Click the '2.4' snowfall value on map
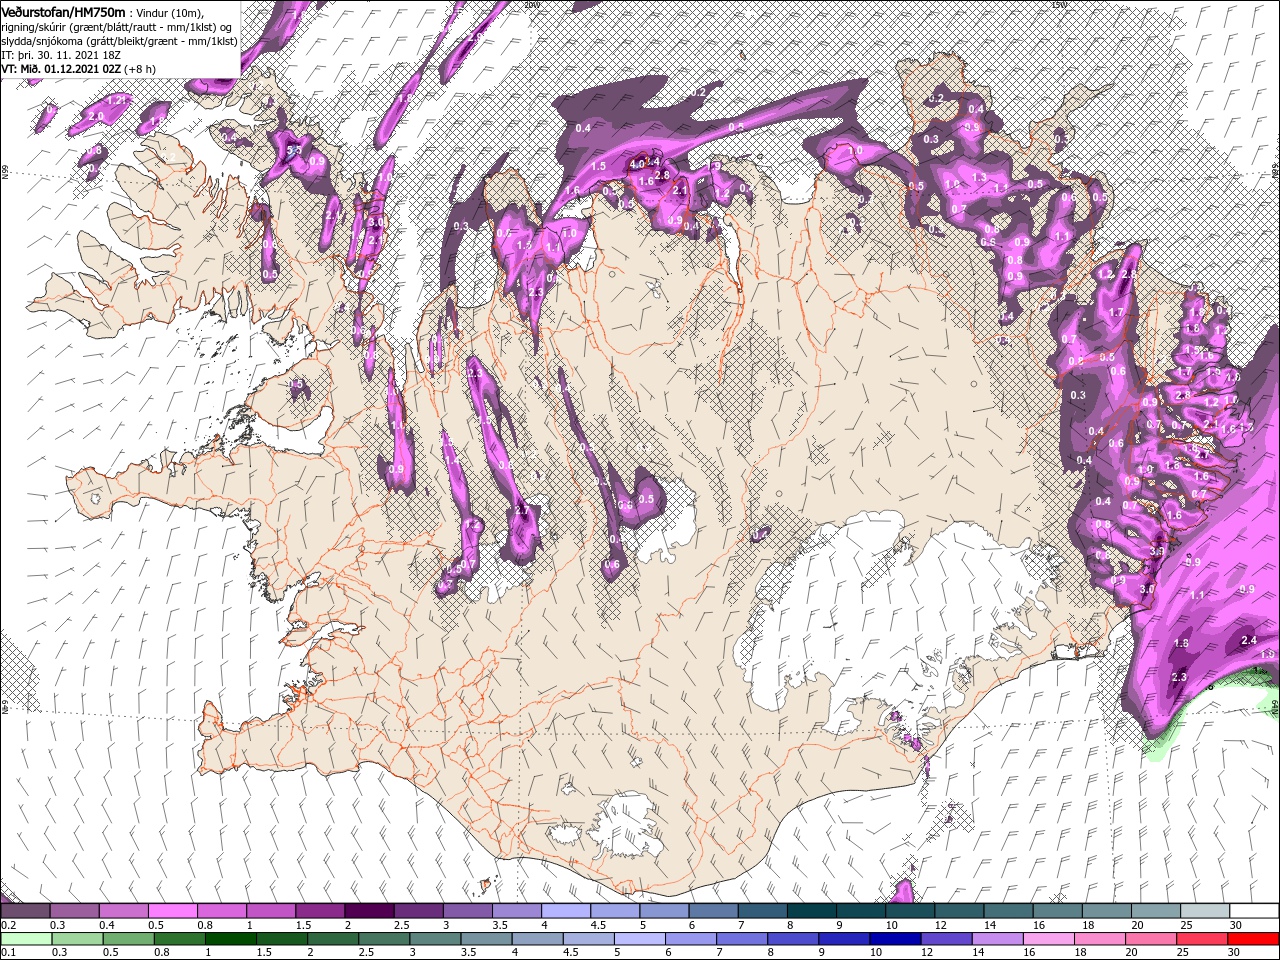The height and width of the screenshot is (960, 1280). pyautogui.click(x=1248, y=640)
